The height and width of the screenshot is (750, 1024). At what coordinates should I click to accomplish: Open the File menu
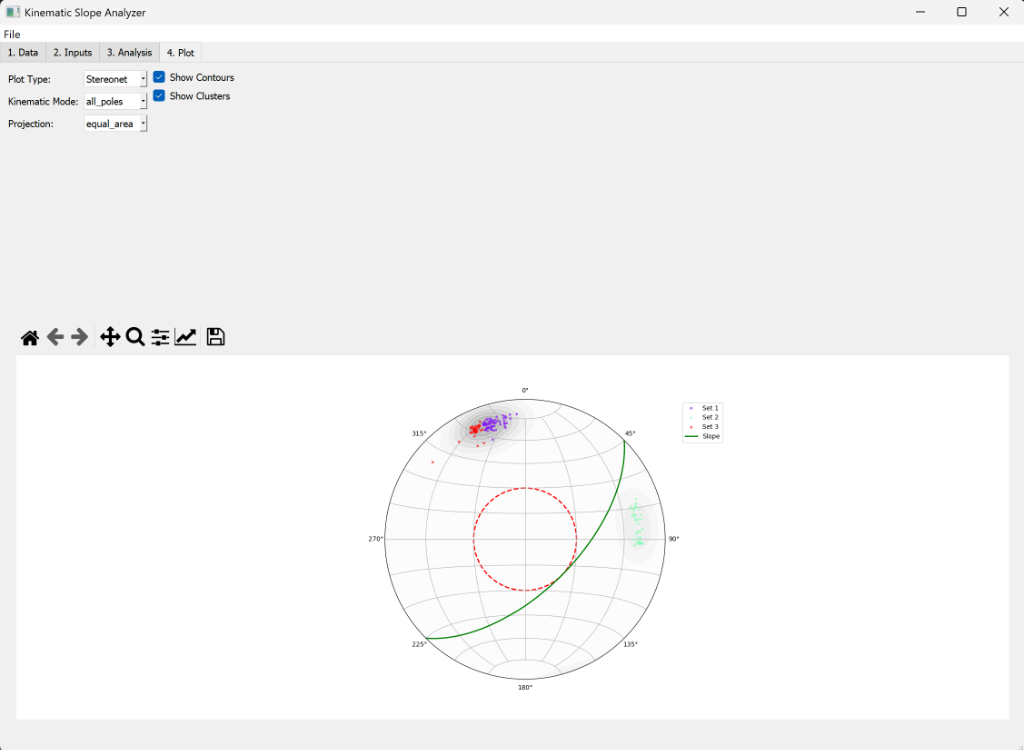(12, 34)
